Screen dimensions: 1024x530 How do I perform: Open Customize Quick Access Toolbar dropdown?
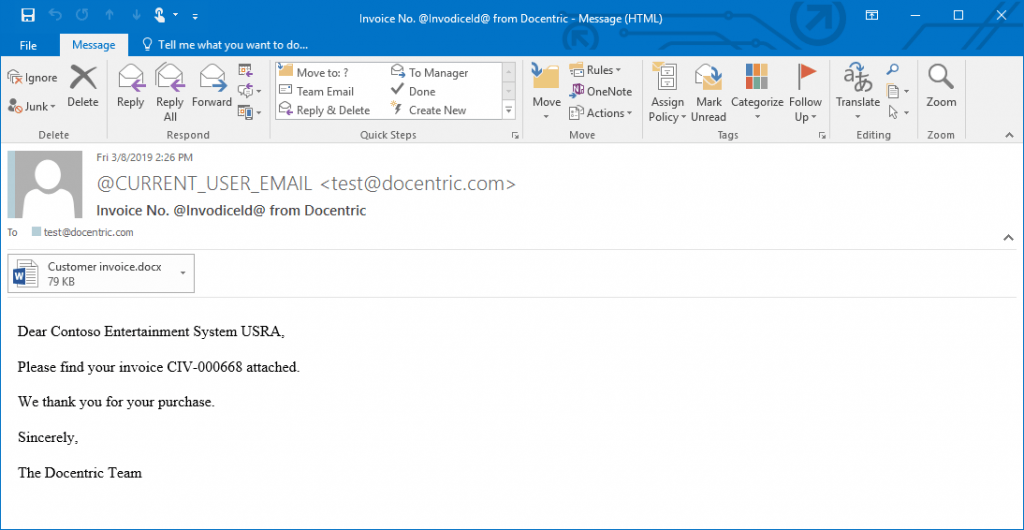[x=195, y=16]
